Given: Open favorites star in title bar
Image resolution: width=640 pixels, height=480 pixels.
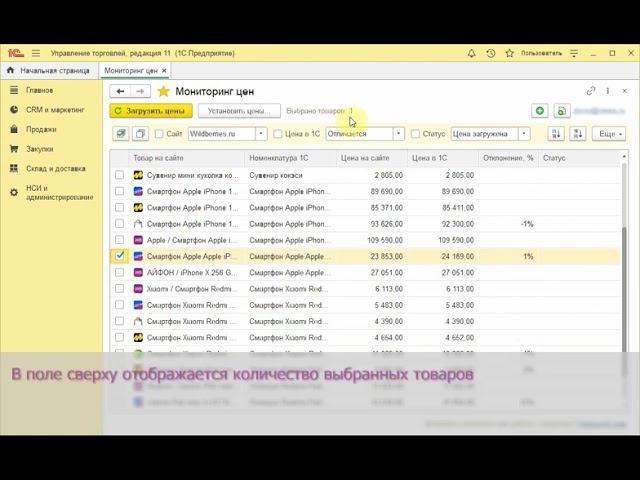Looking at the screenshot, I should pyautogui.click(x=509, y=53).
